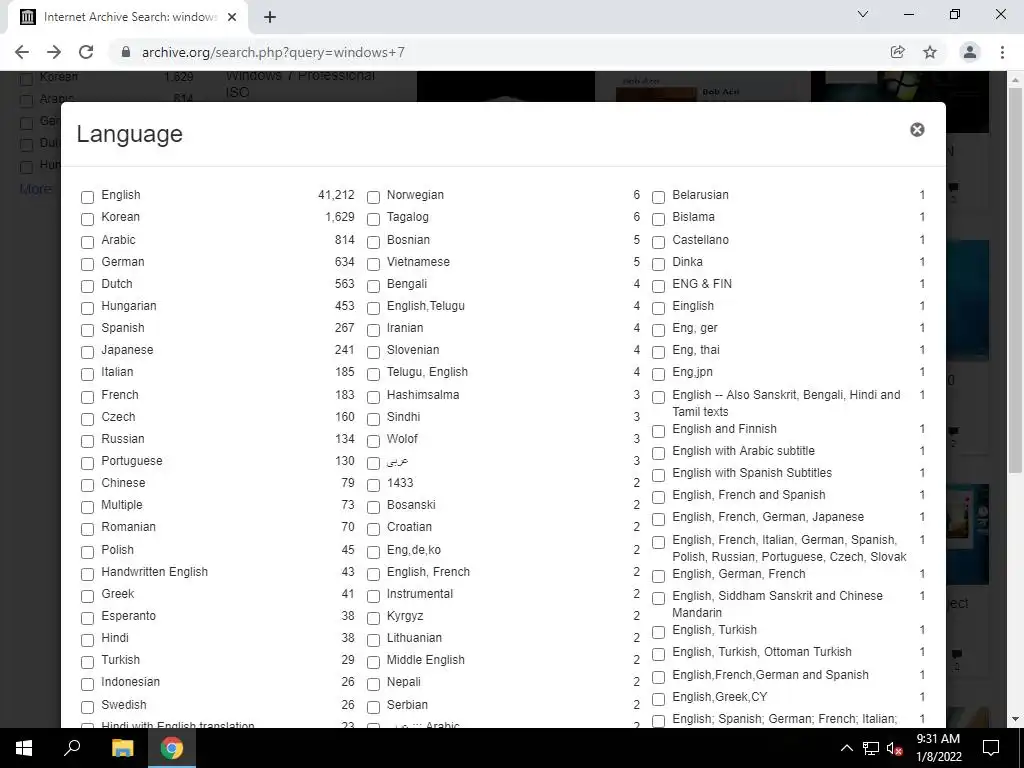Check the English language checkbox

coord(88,197)
